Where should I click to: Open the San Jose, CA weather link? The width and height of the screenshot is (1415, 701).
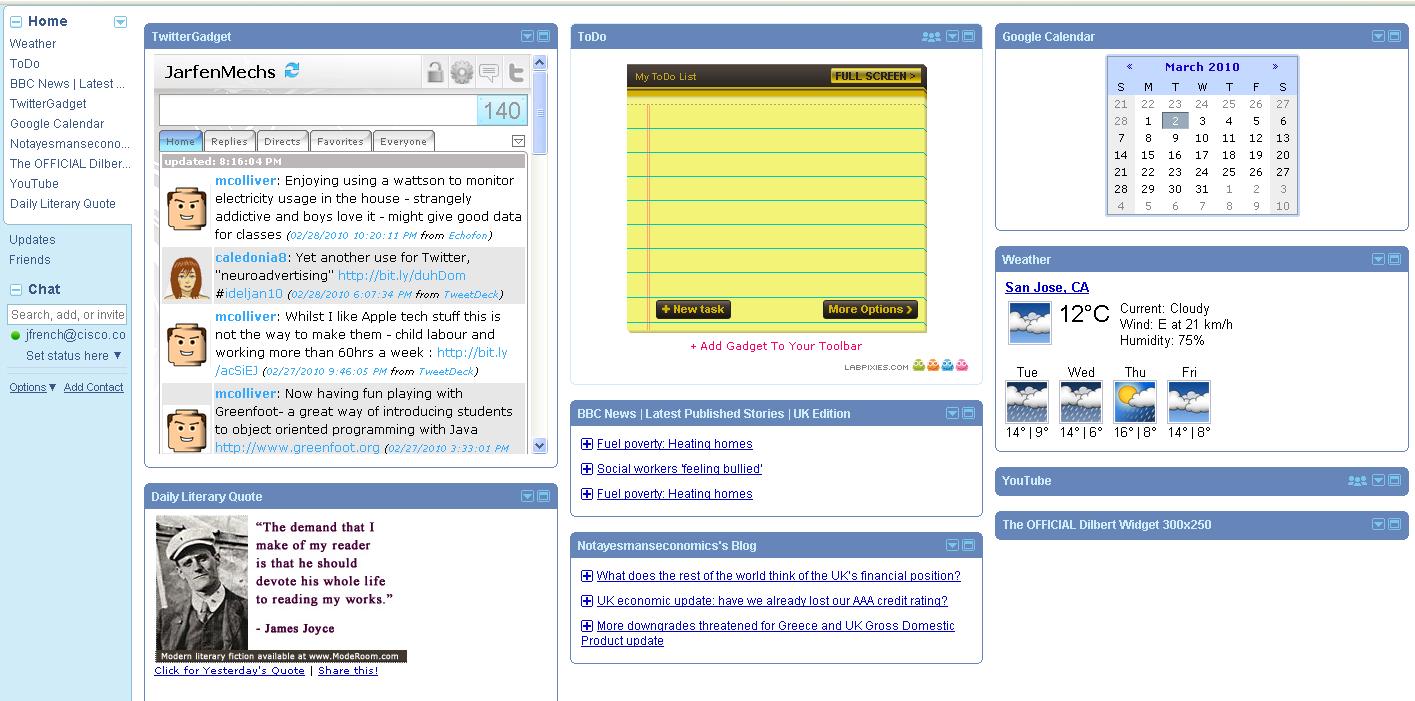(x=1047, y=288)
